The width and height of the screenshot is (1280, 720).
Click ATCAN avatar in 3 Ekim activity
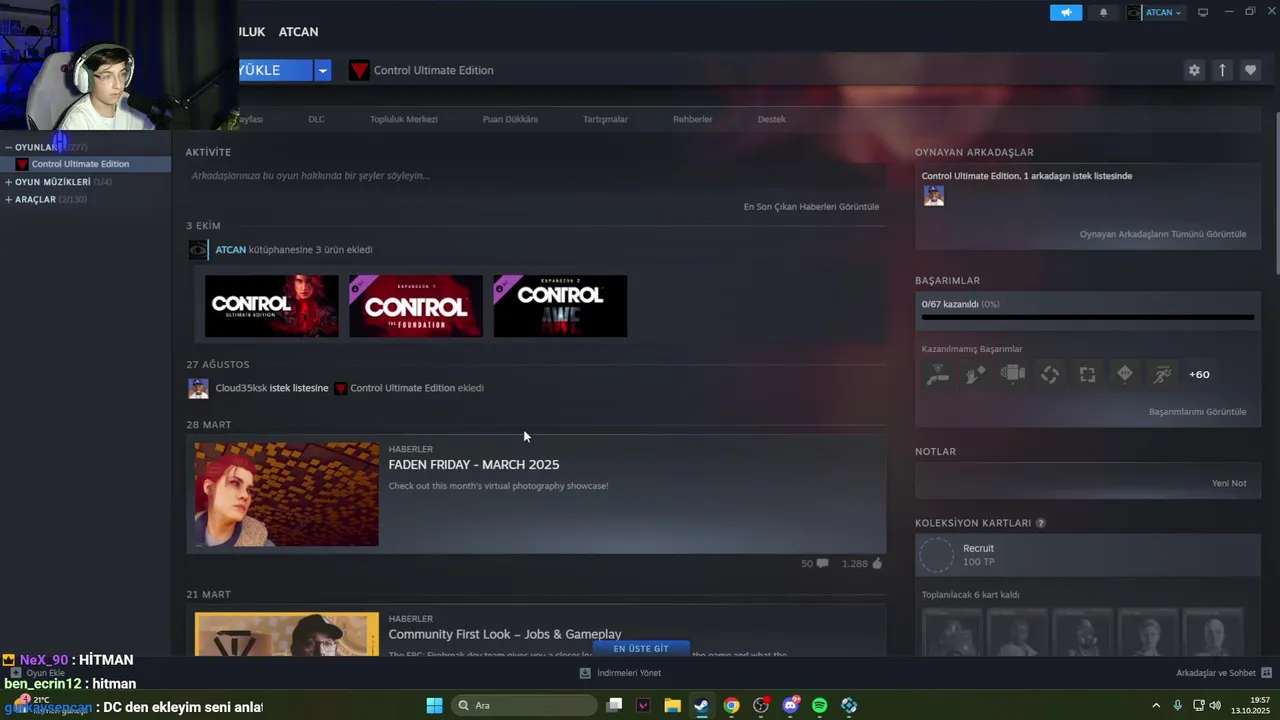tap(198, 250)
